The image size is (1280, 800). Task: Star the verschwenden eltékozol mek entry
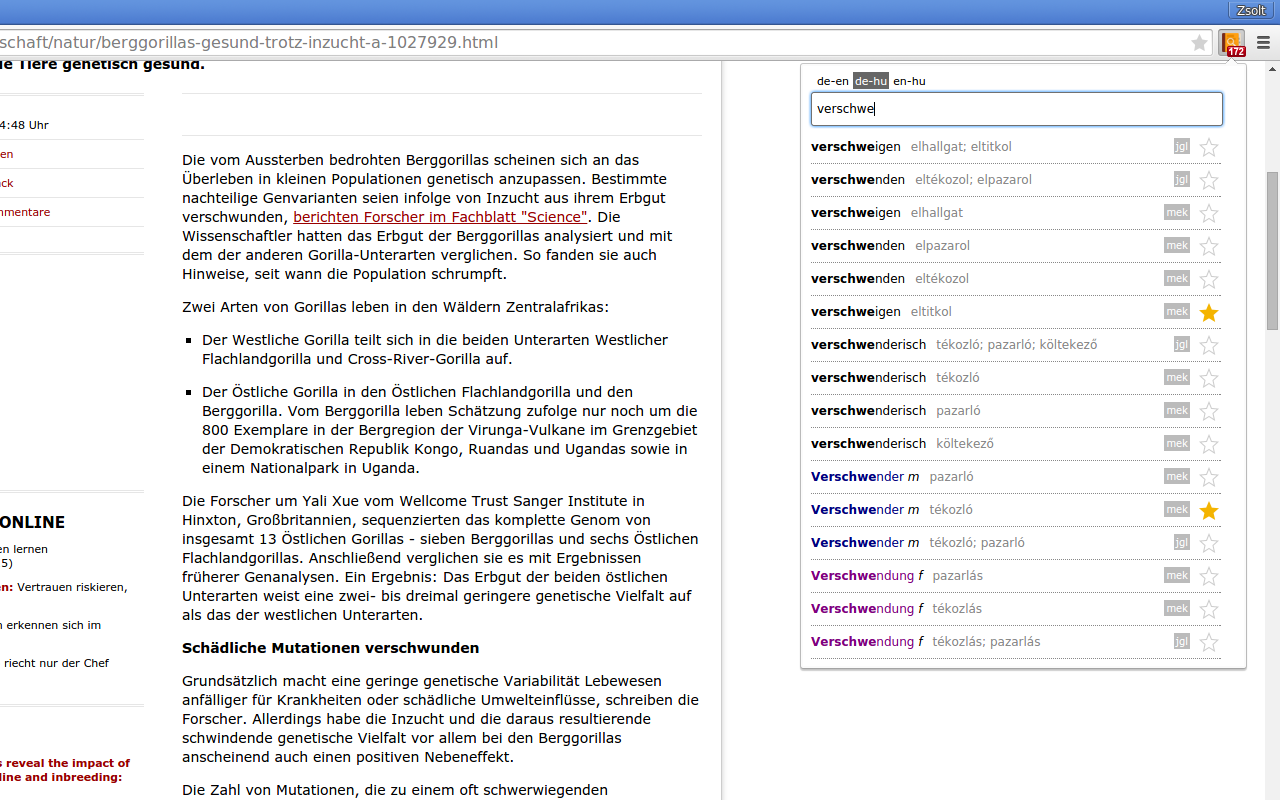point(1209,279)
